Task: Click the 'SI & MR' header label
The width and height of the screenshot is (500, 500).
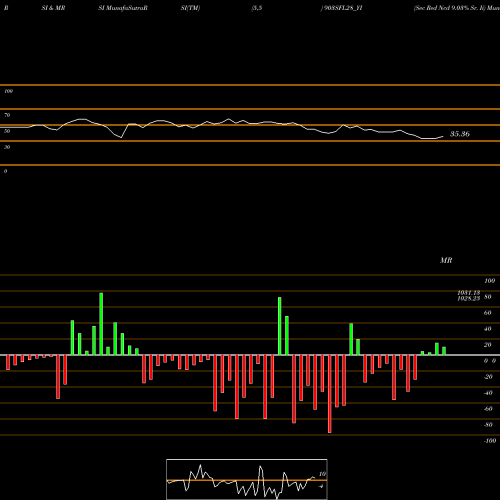Action: point(53,8)
